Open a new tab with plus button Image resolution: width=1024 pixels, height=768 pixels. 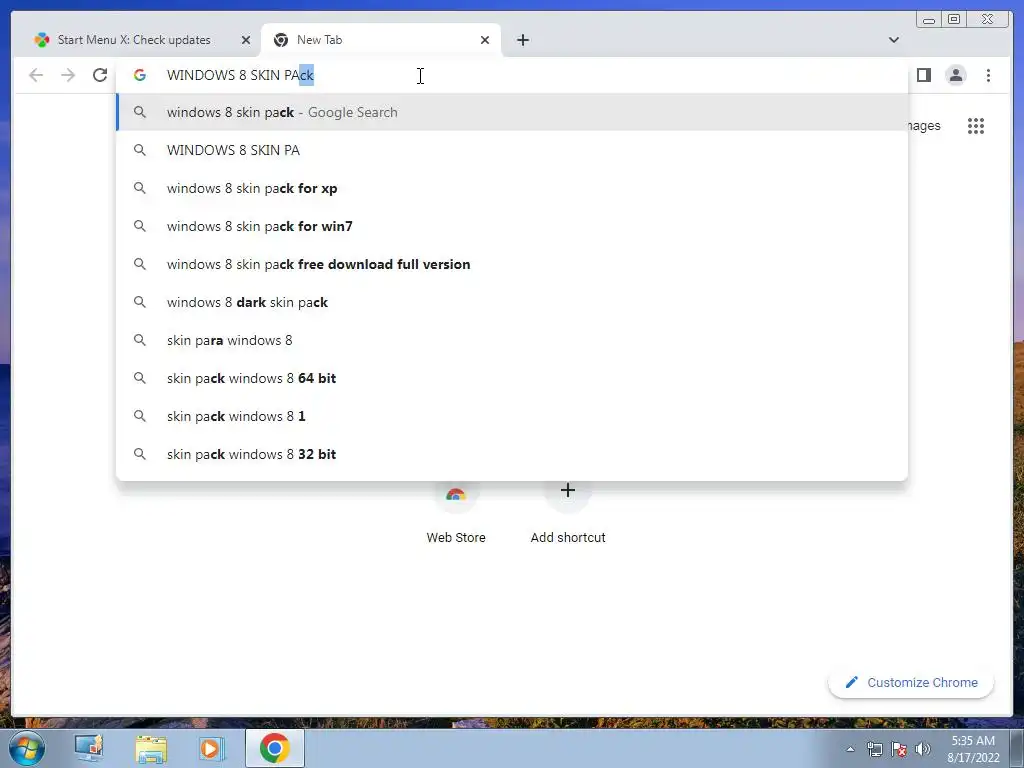point(522,40)
